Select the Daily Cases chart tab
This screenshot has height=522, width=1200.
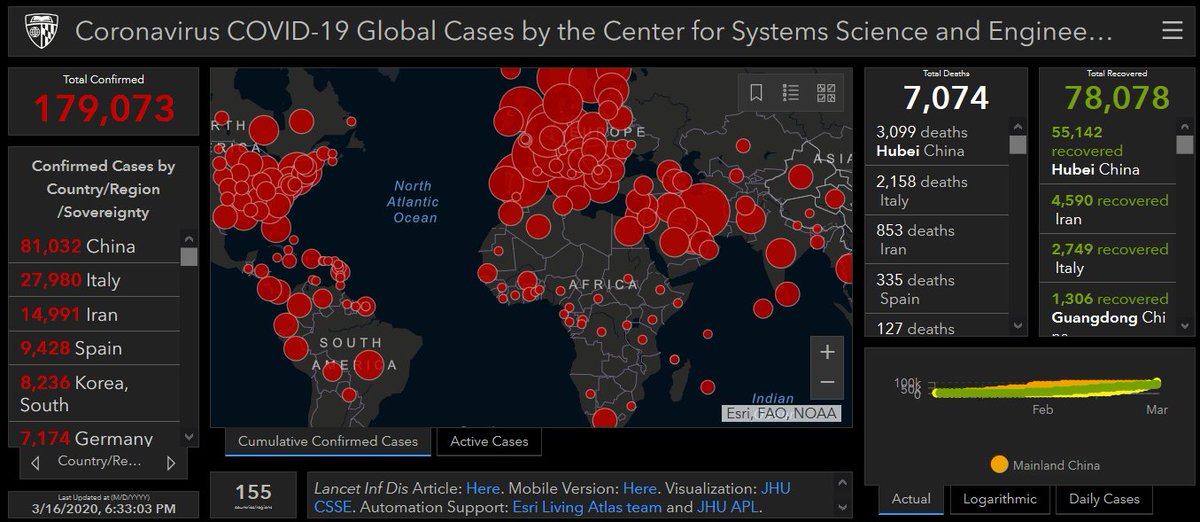(1104, 498)
